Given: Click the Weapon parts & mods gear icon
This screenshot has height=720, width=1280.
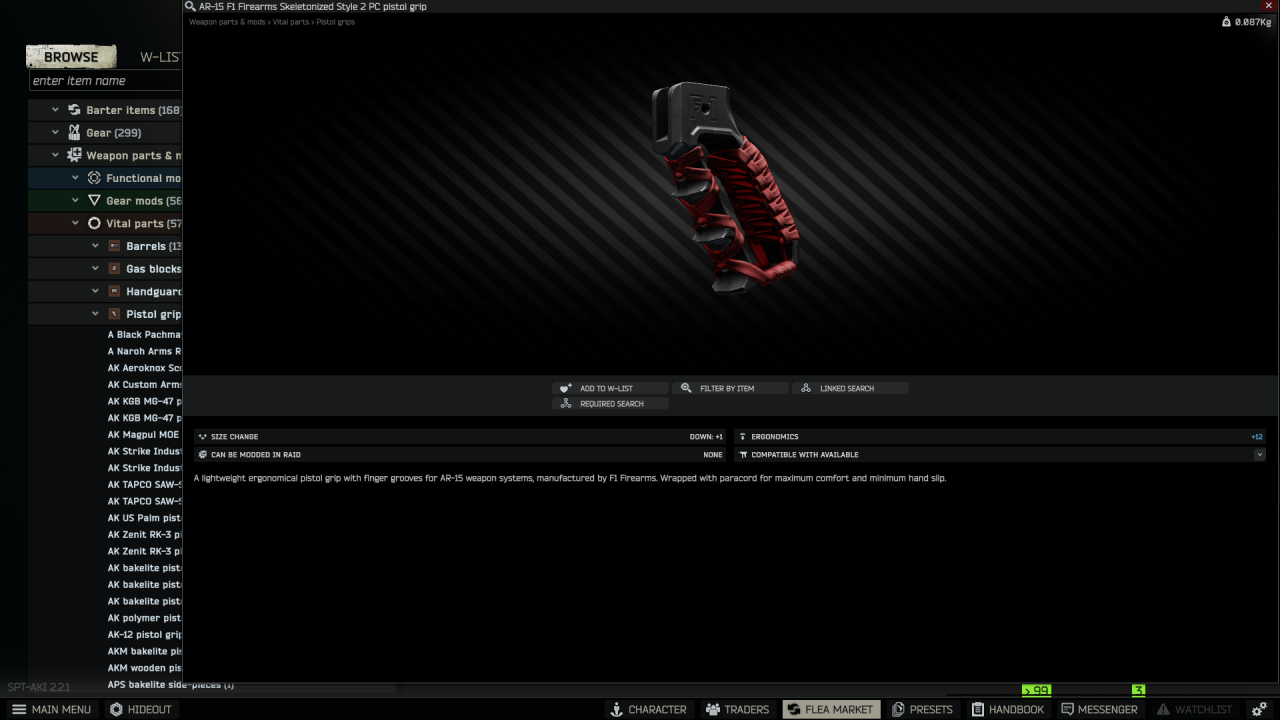Looking at the screenshot, I should click(74, 155).
